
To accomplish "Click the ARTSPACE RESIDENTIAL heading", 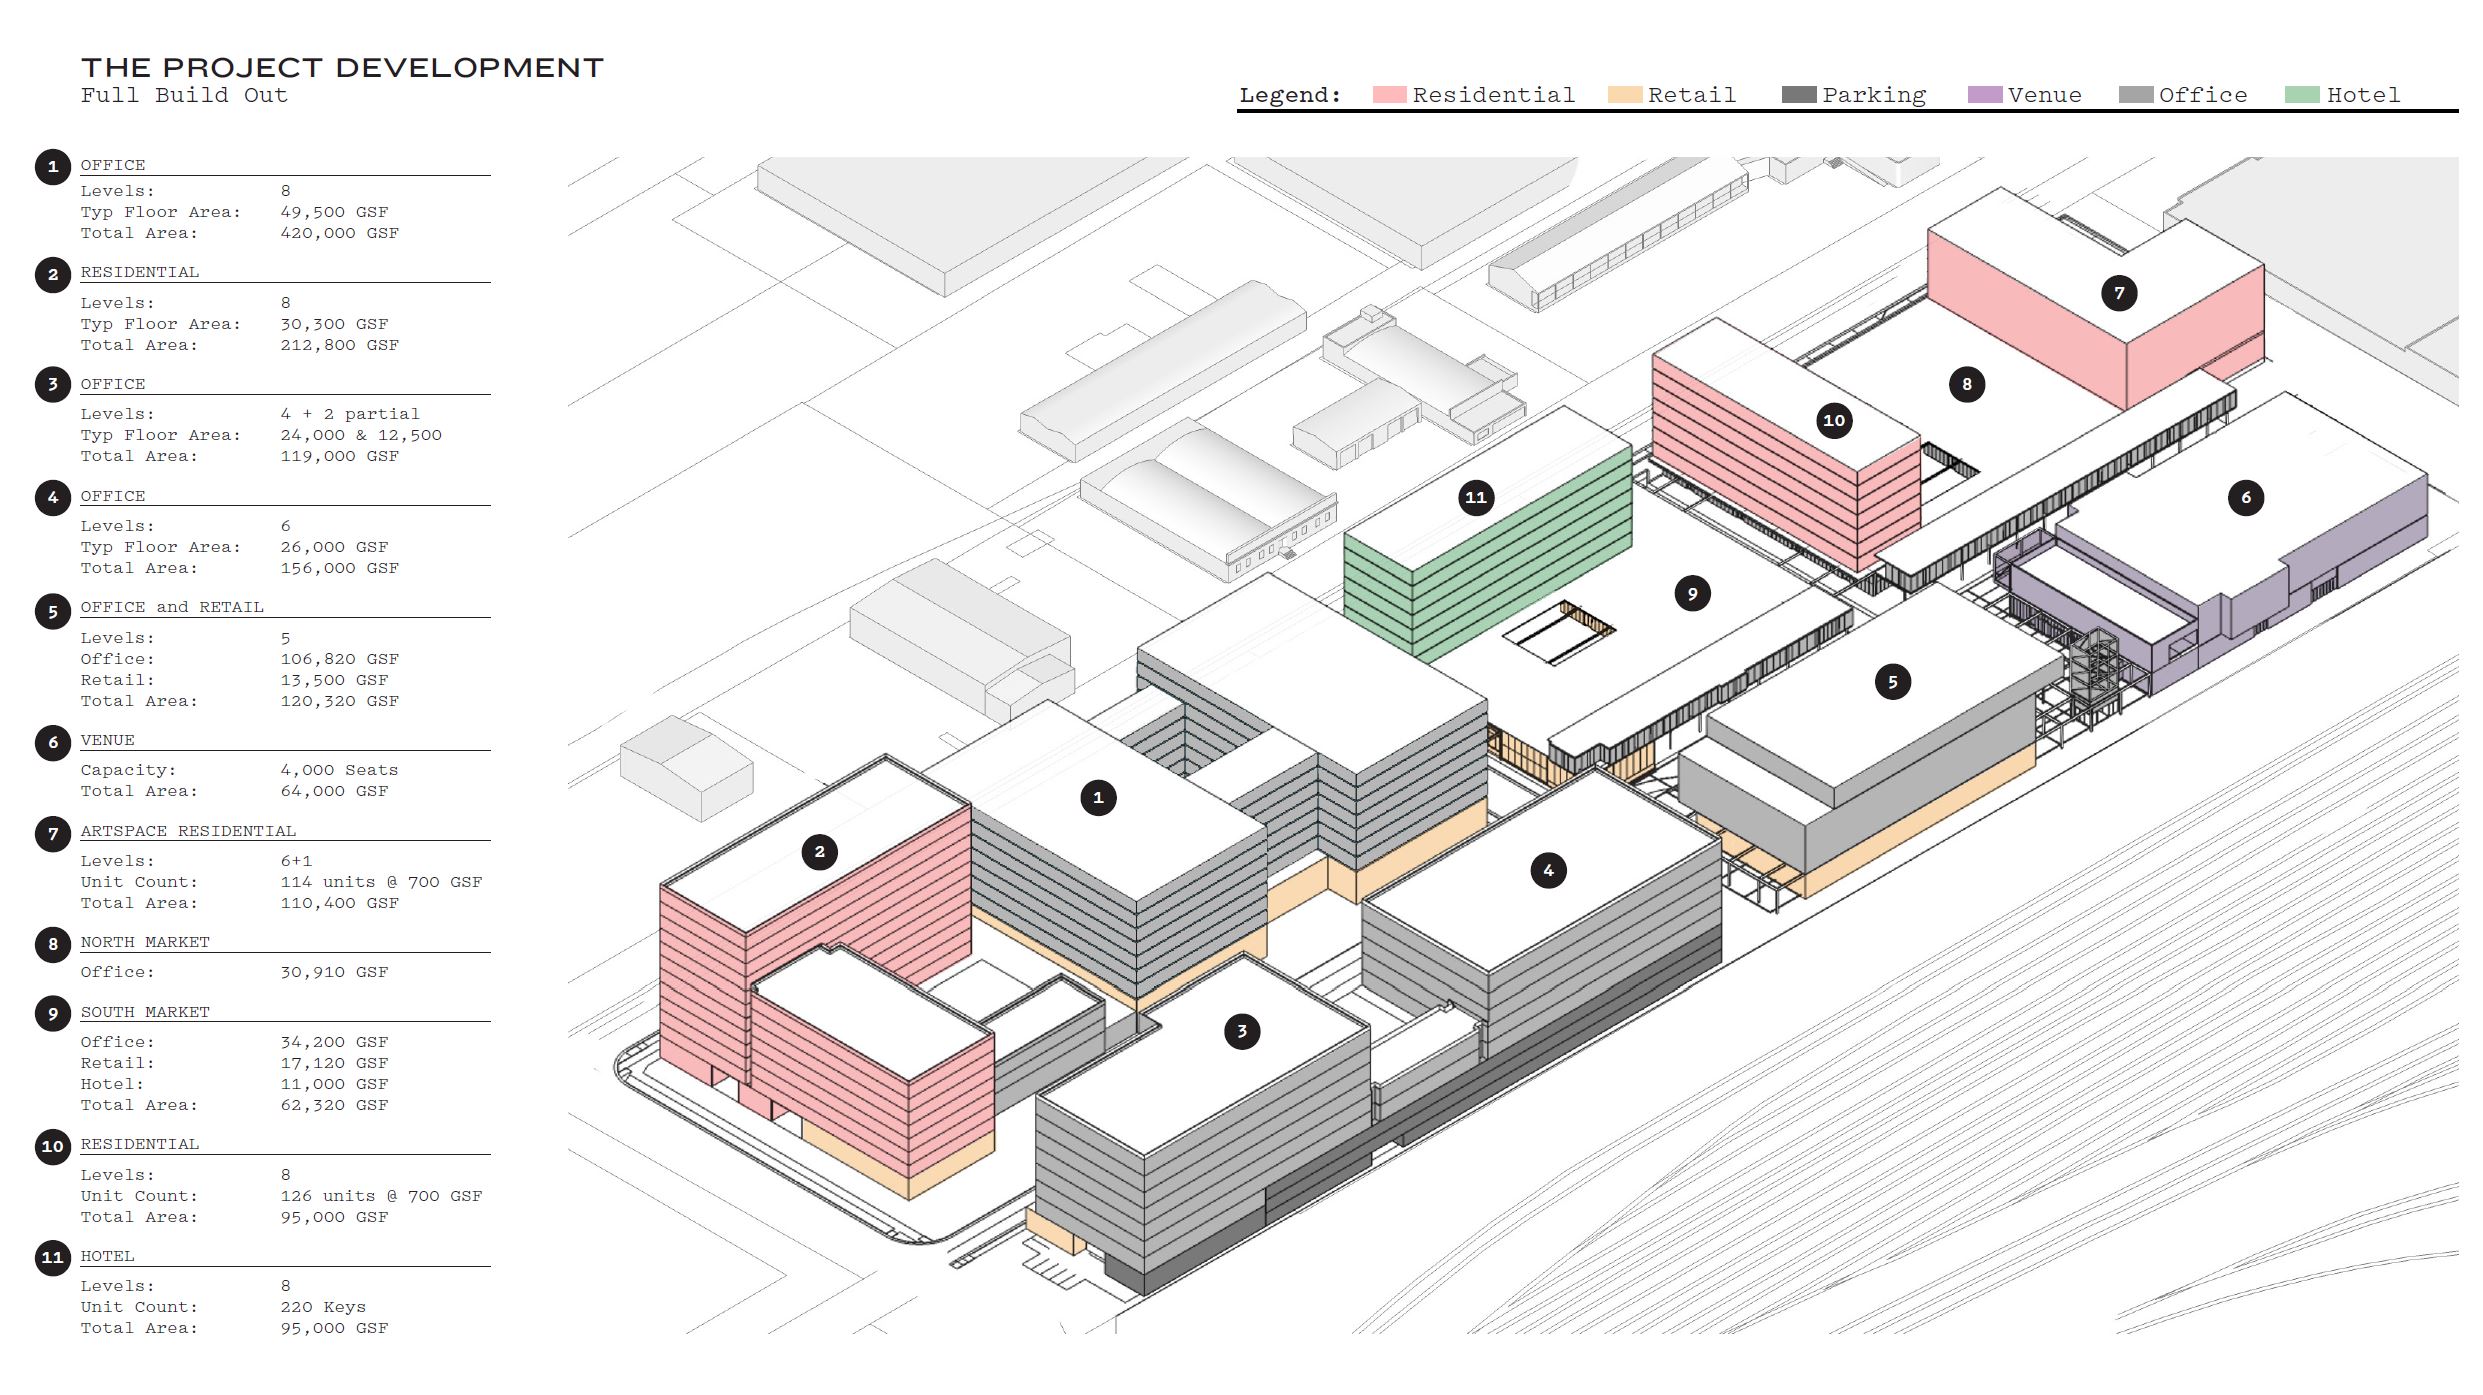I will (188, 831).
